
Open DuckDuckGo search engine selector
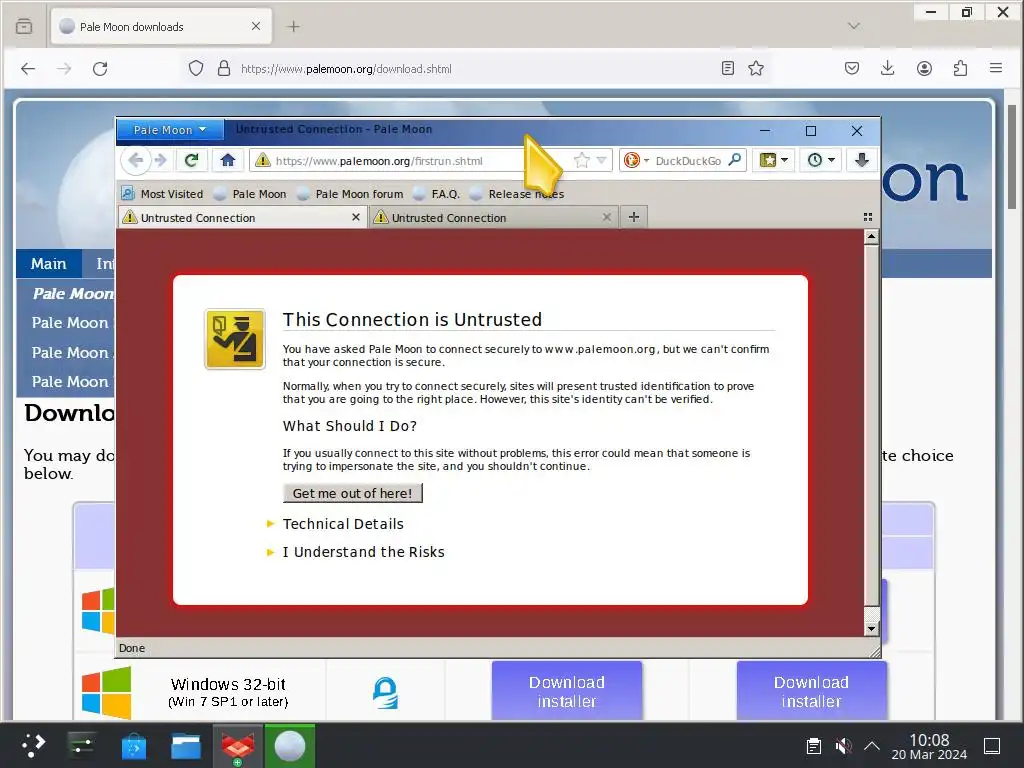[635, 160]
